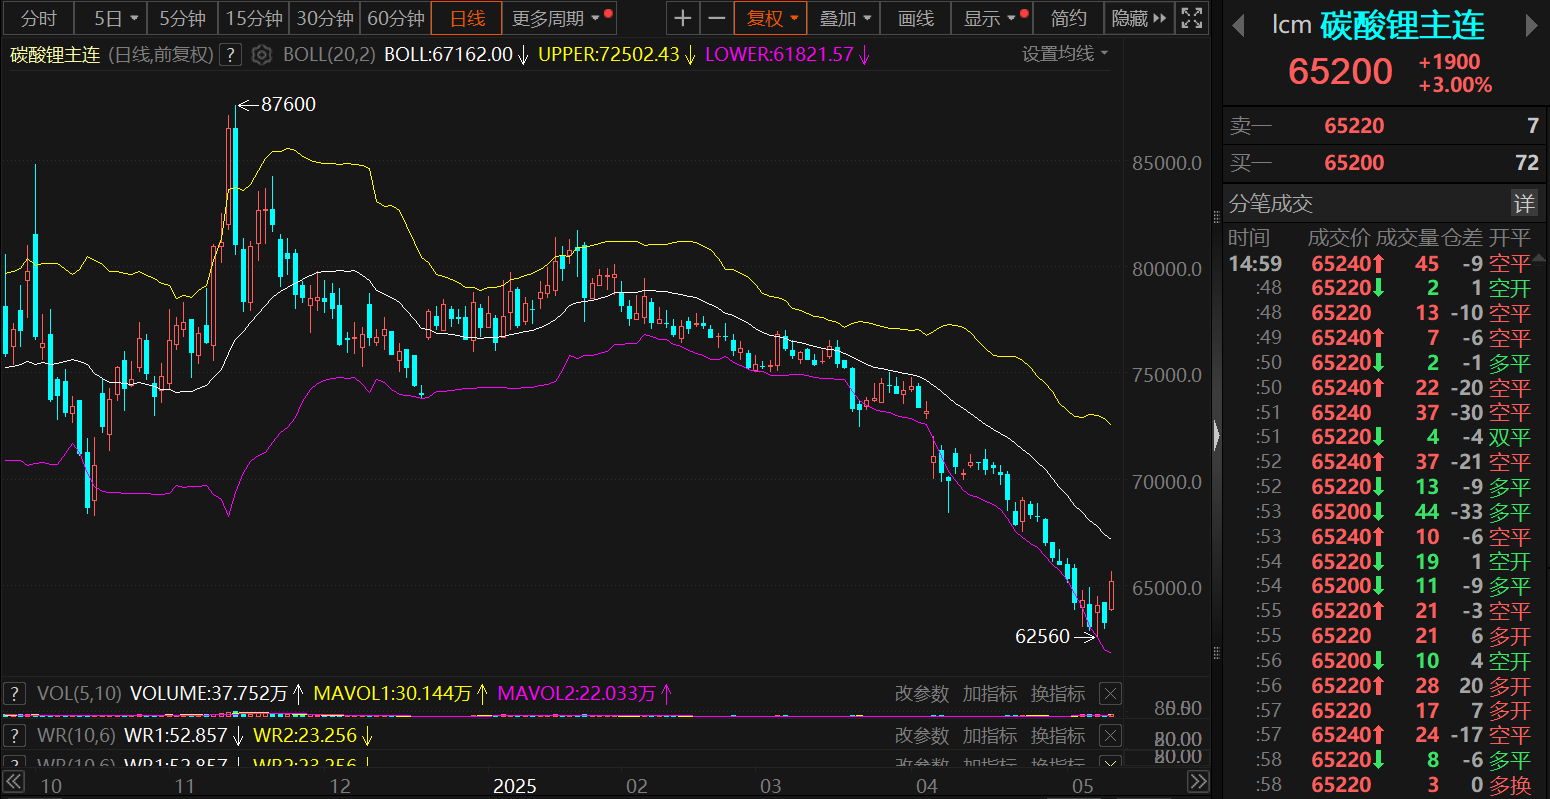Image resolution: width=1550 pixels, height=799 pixels.
Task: Select the 60分钟 period tab
Action: 396,18
